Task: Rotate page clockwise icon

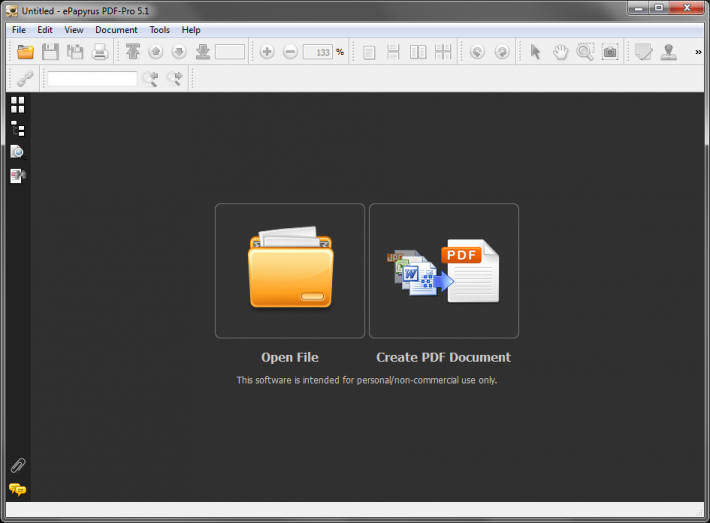Action: click(502, 52)
